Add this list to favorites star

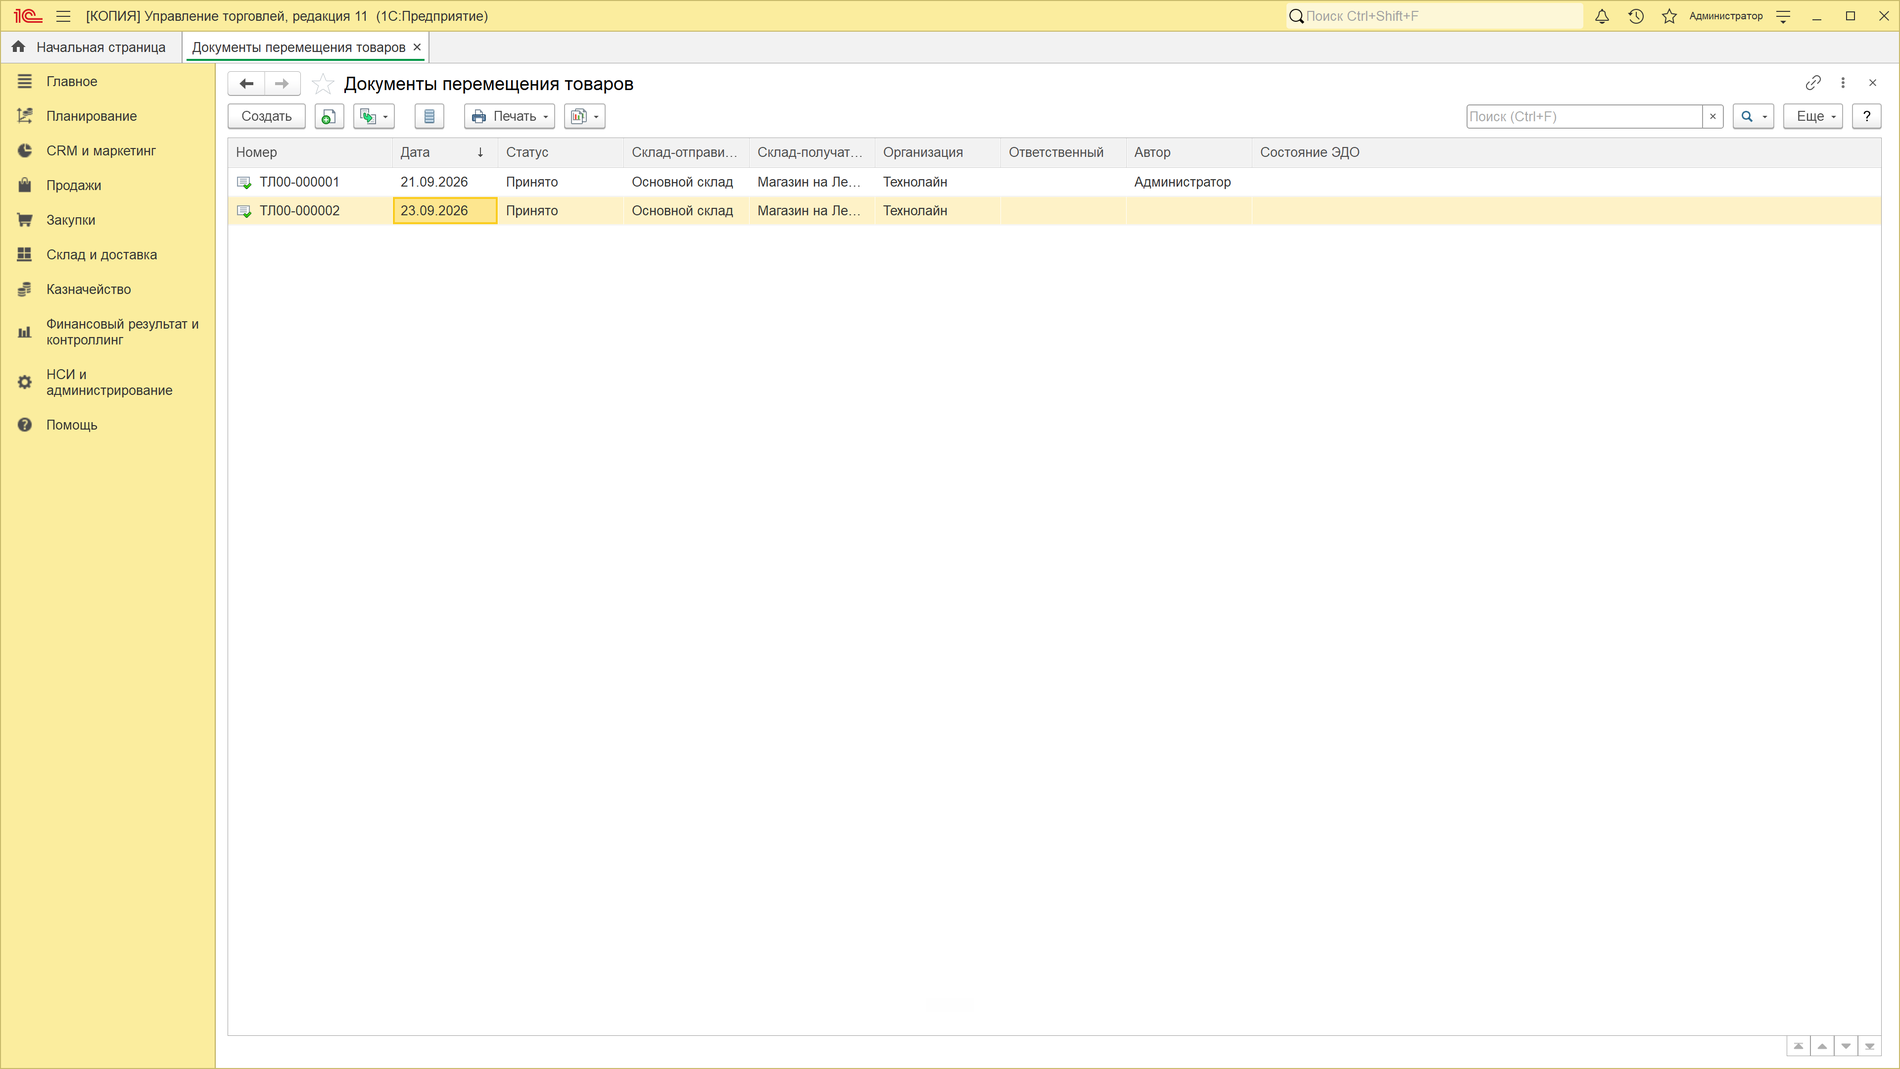coord(322,84)
